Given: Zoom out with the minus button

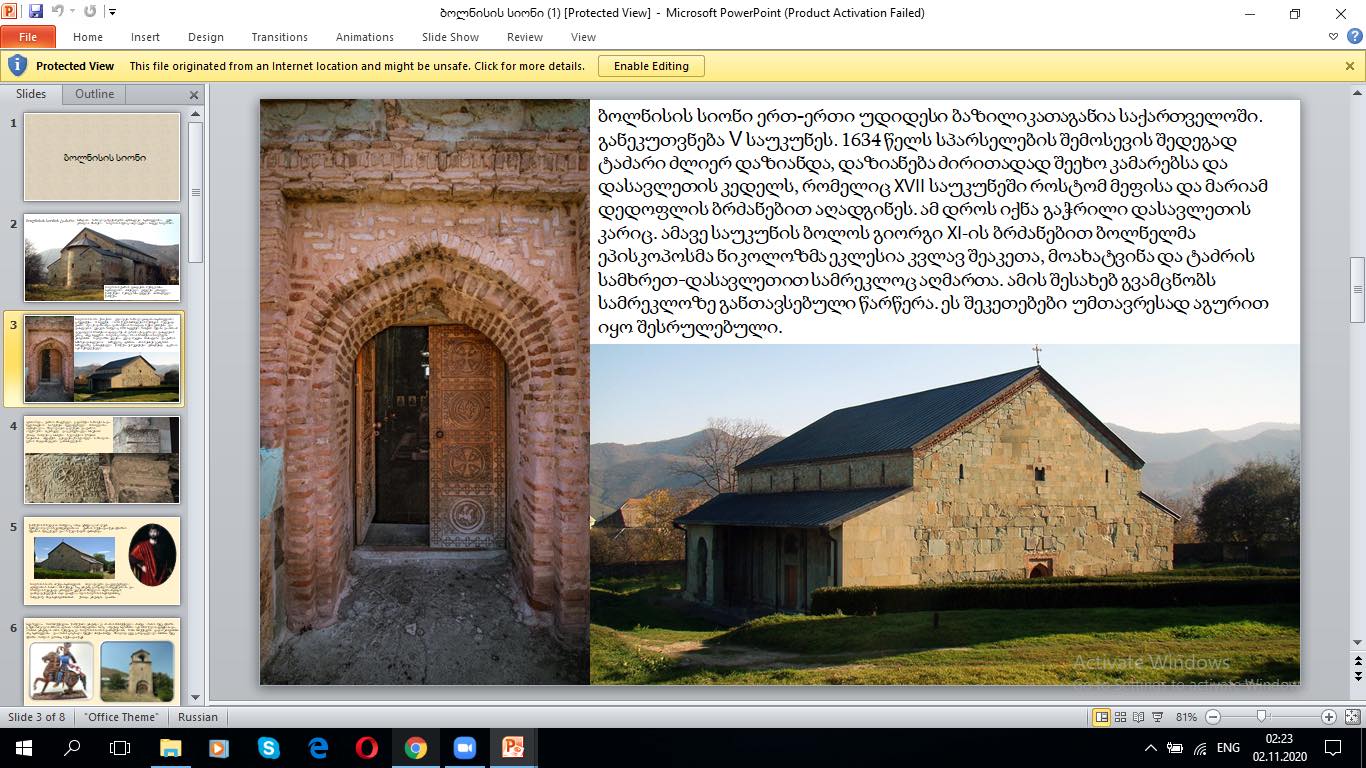Looking at the screenshot, I should [1213, 717].
